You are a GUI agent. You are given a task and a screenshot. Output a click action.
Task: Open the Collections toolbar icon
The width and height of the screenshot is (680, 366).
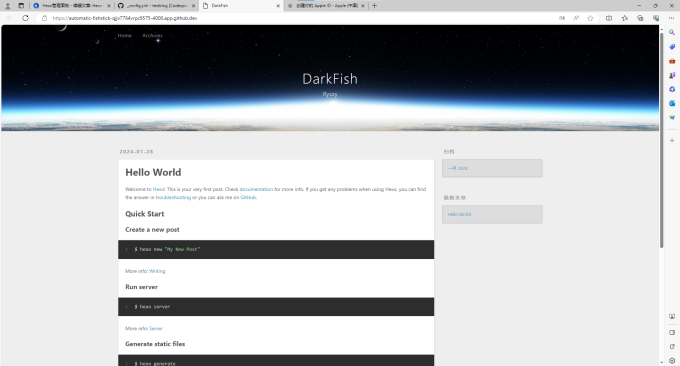(x=640, y=18)
